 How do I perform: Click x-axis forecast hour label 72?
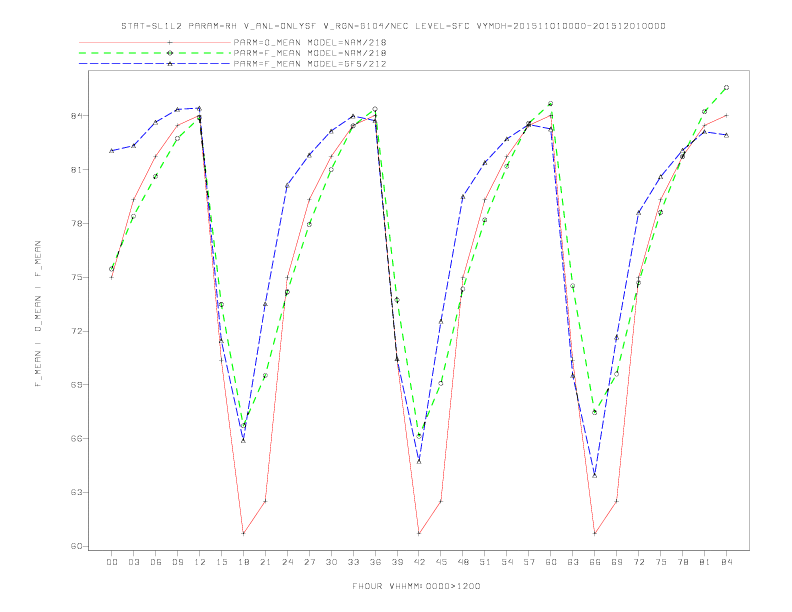click(639, 562)
